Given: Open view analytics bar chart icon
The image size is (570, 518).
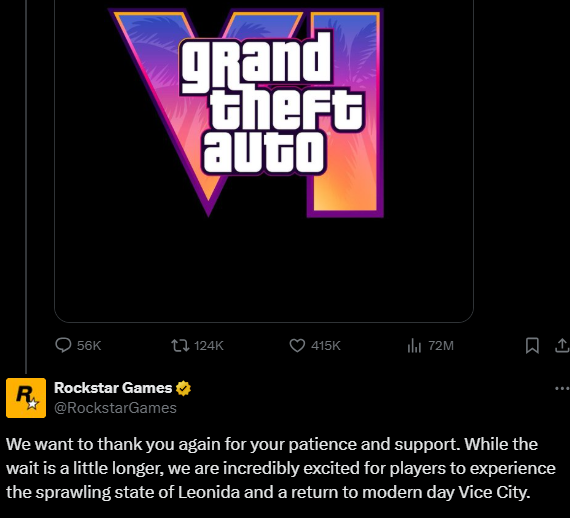Looking at the screenshot, I should pyautogui.click(x=414, y=345).
